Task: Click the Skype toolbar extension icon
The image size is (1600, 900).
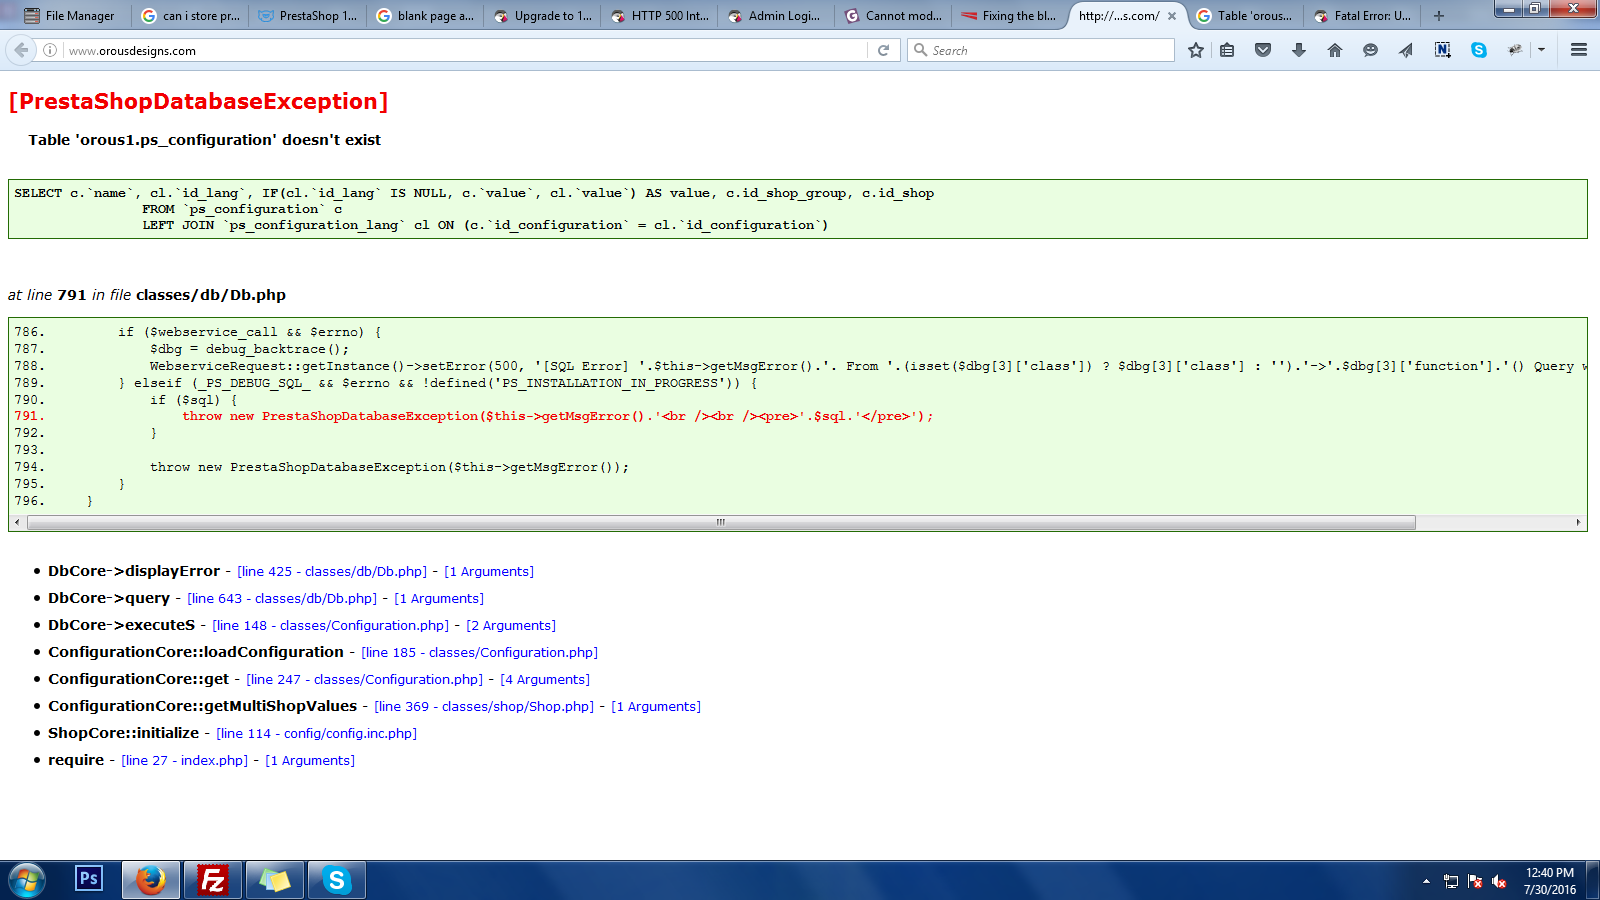Action: tap(1479, 50)
